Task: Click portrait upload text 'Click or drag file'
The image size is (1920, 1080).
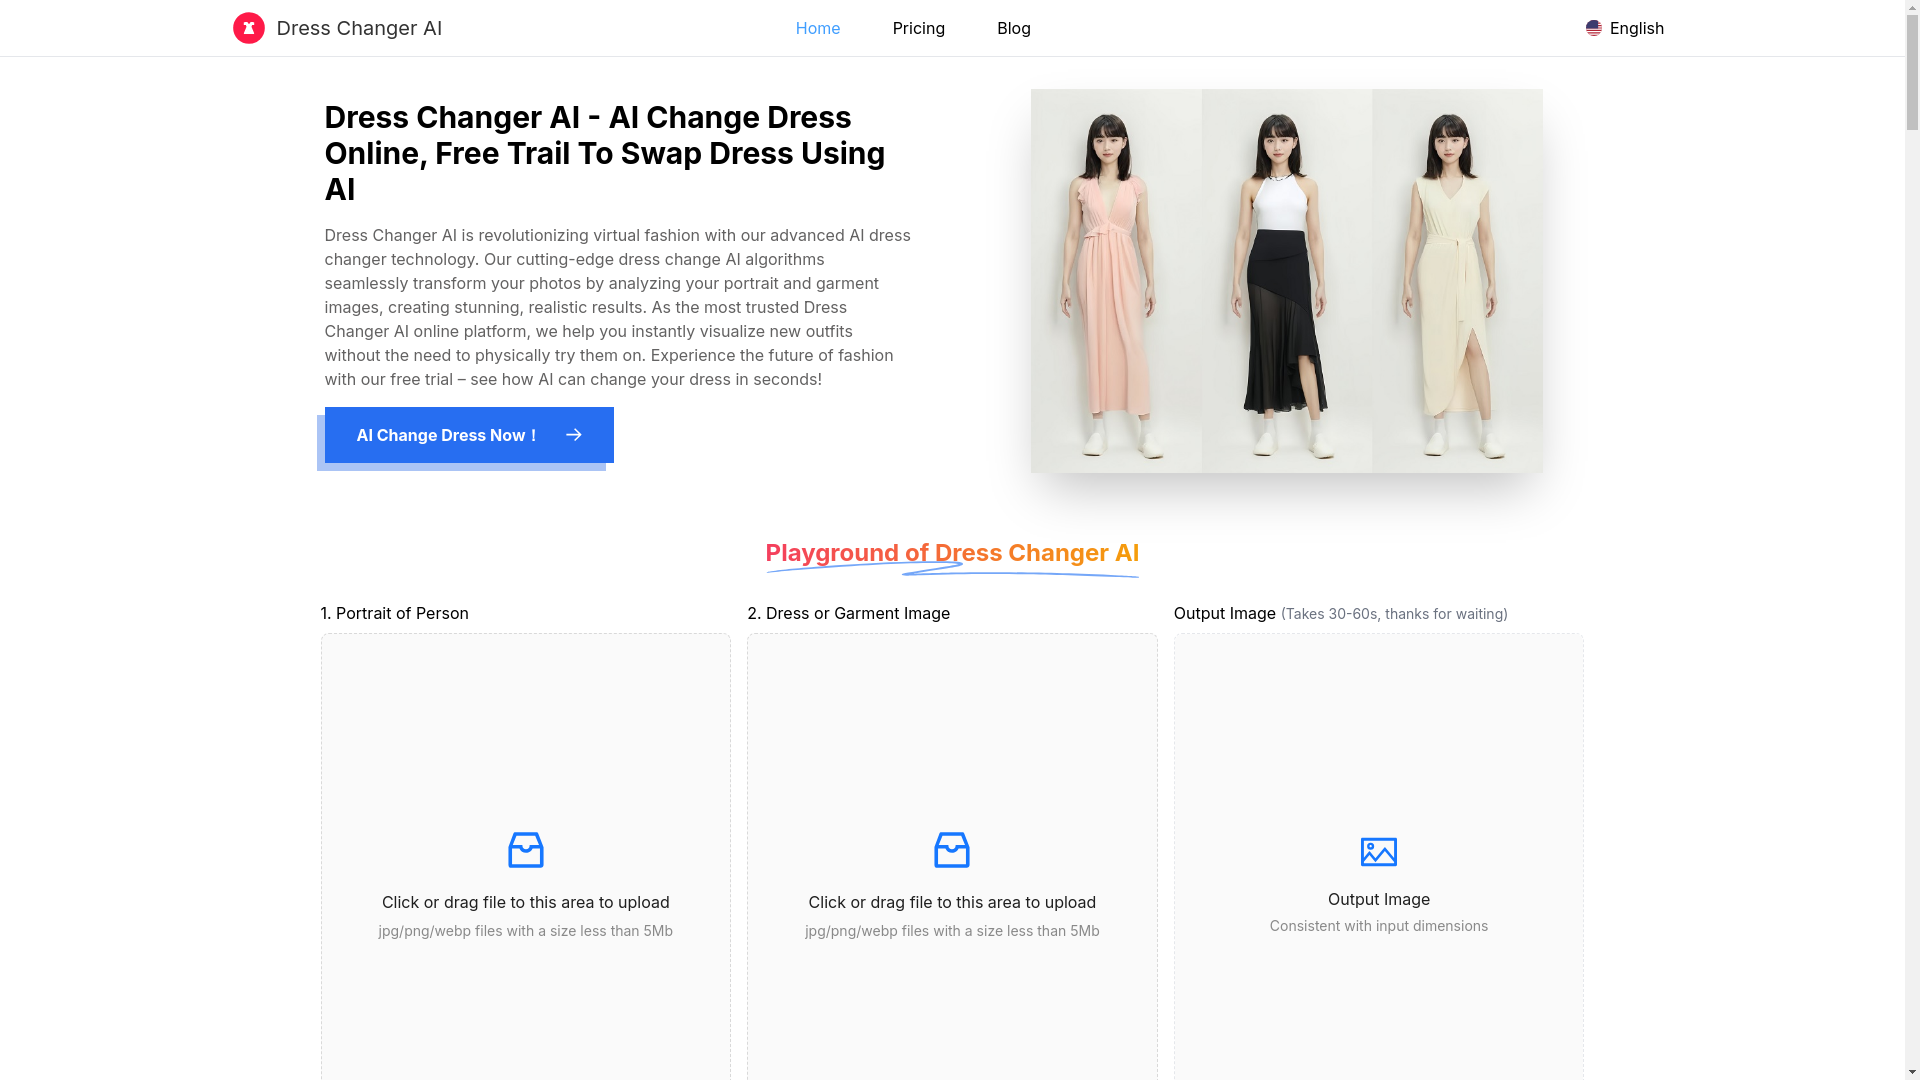Action: point(526,902)
